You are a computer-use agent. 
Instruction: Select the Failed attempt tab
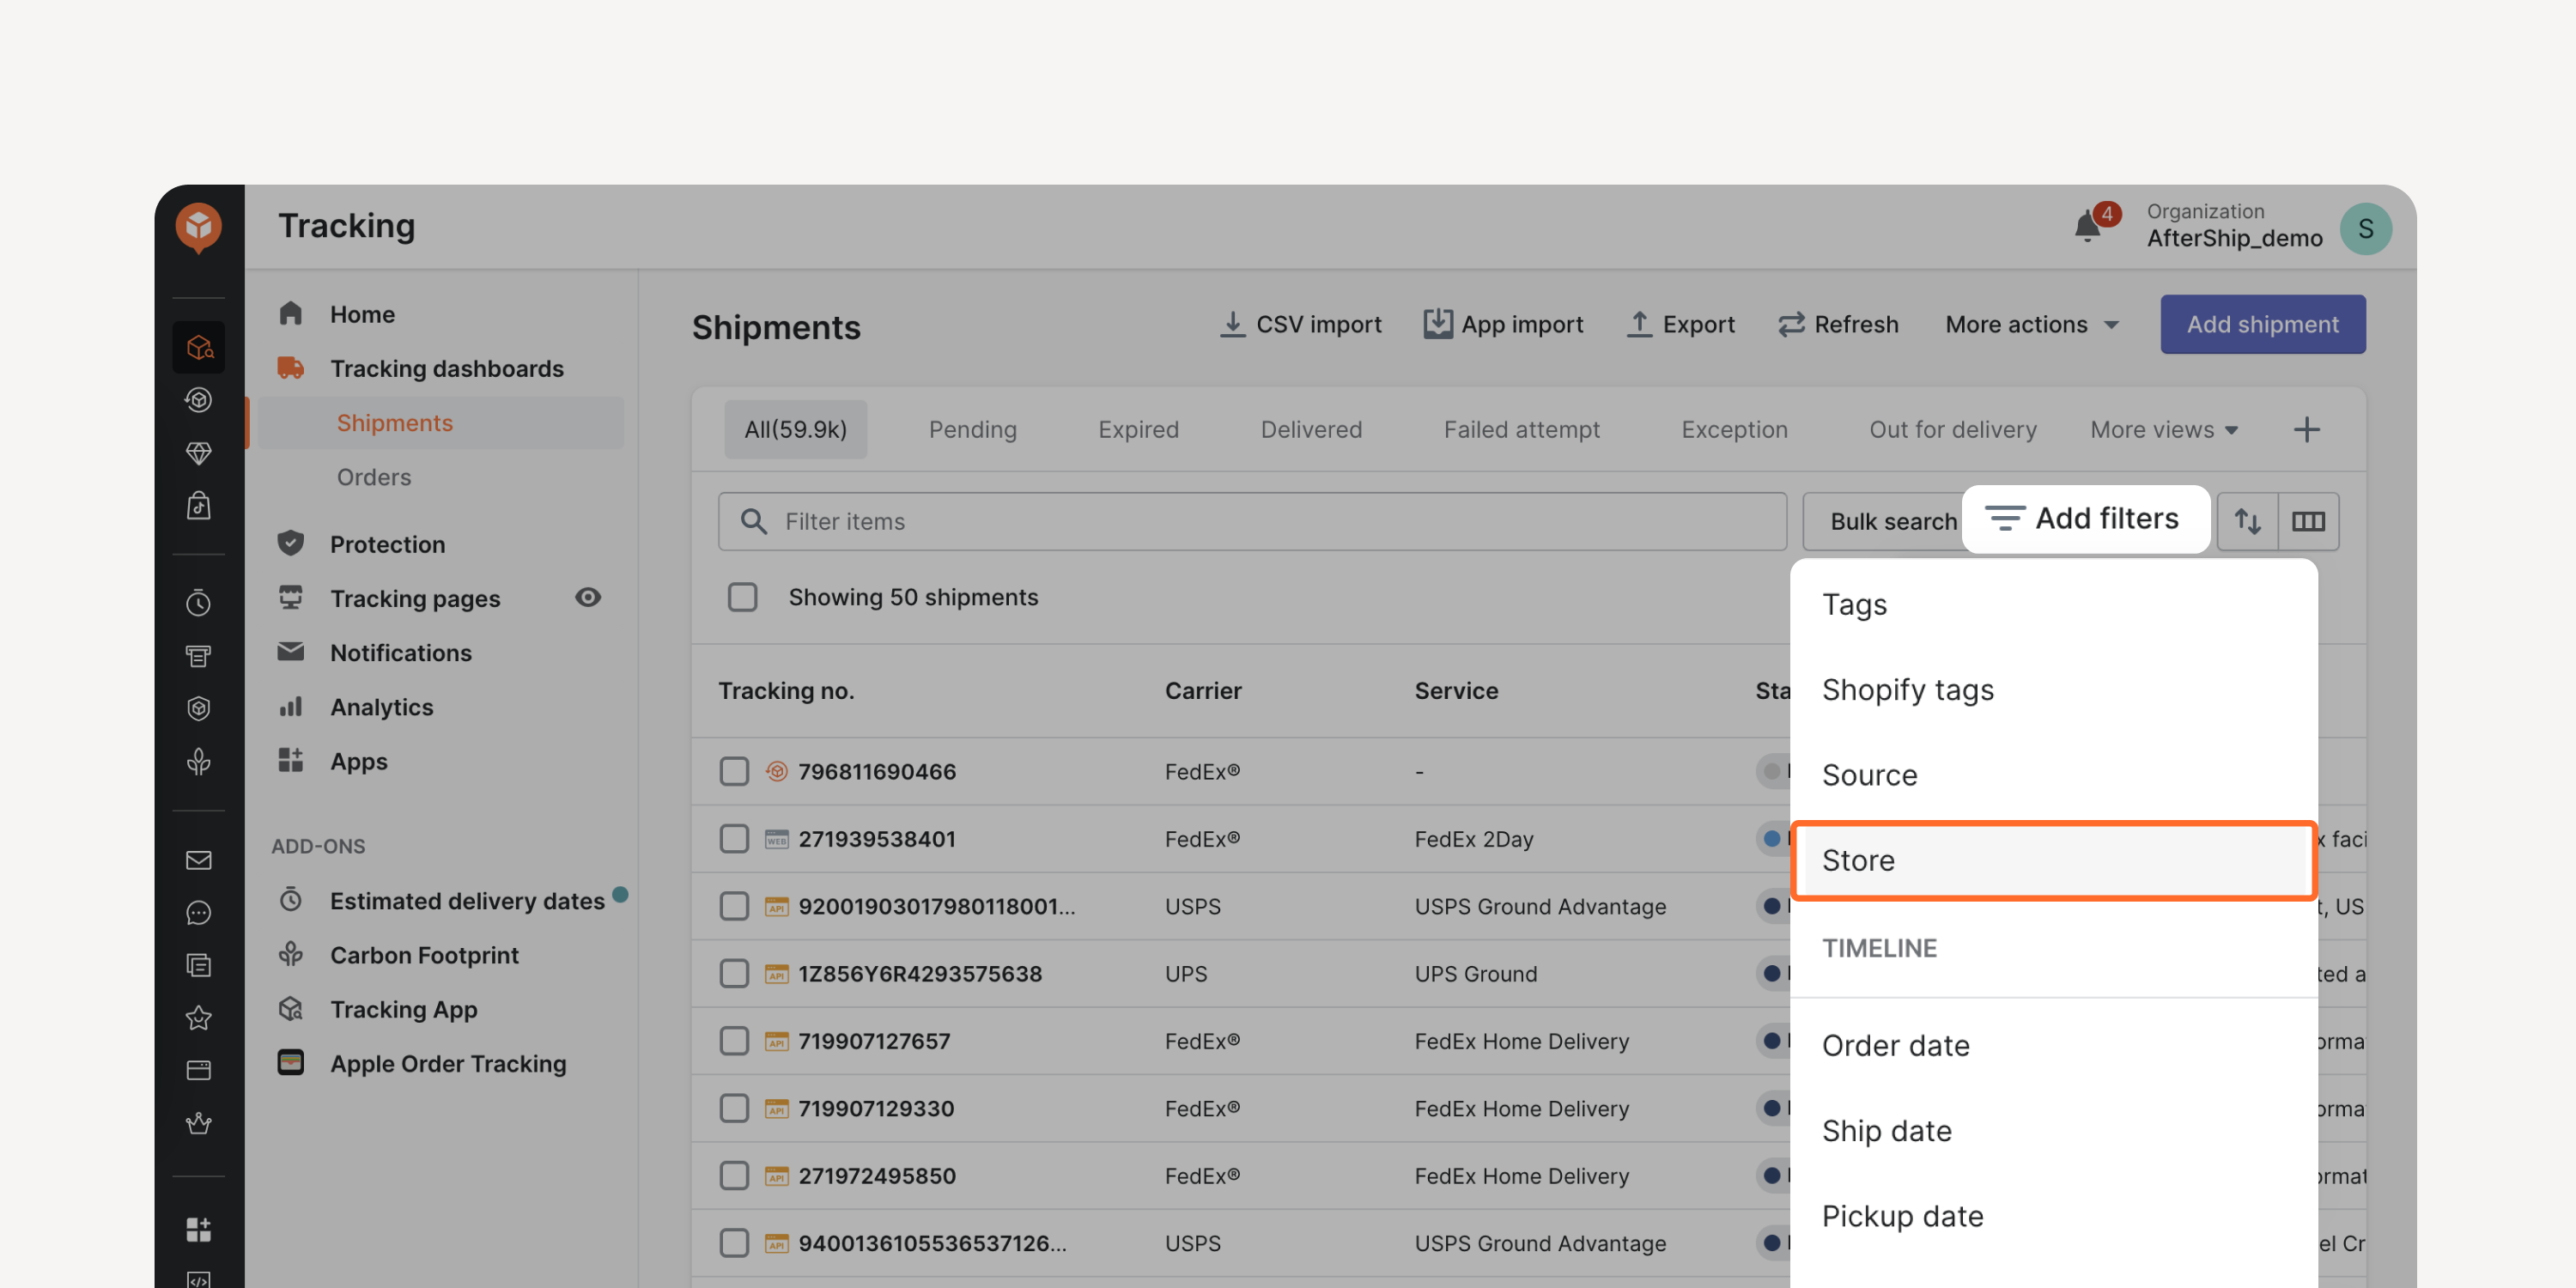(x=1521, y=429)
